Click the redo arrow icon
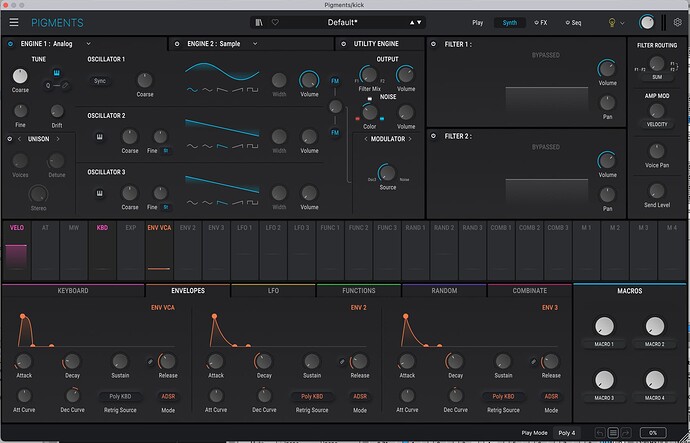This screenshot has width=690, height=443. 626,433
